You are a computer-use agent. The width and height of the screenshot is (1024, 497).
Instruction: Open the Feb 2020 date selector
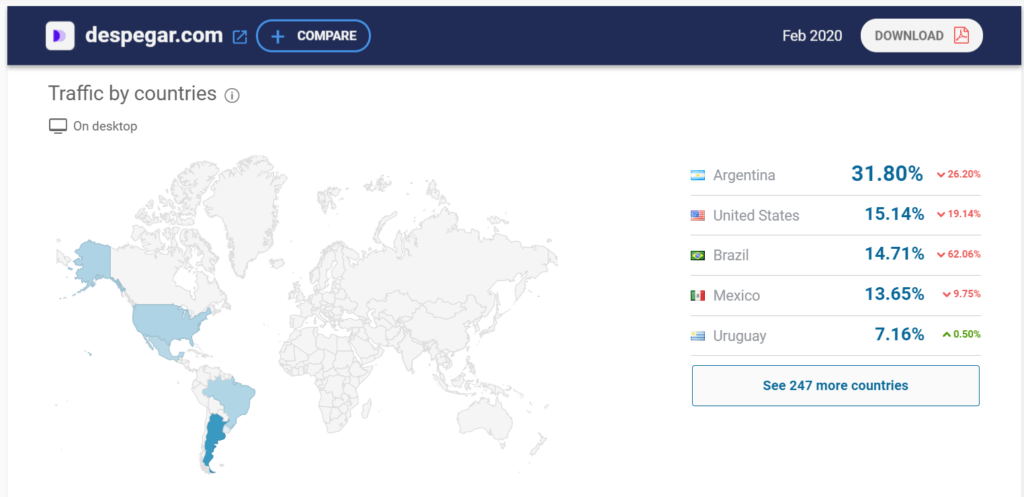pyautogui.click(x=812, y=36)
